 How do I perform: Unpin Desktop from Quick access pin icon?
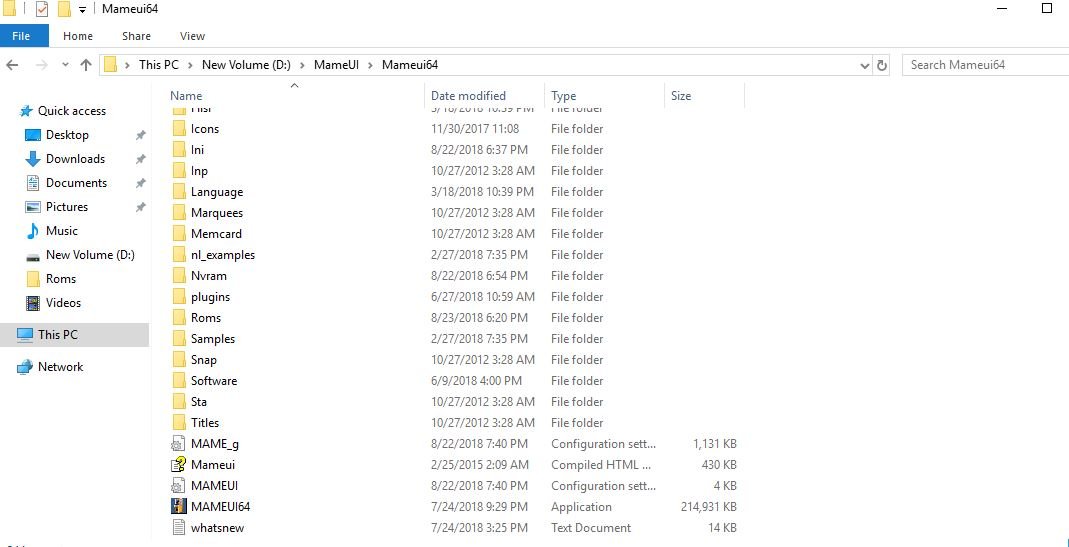tap(140, 135)
